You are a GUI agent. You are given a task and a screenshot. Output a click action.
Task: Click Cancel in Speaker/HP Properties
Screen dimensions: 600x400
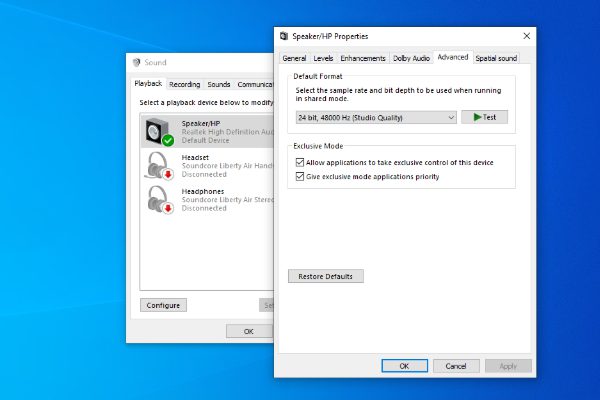[x=456, y=366]
